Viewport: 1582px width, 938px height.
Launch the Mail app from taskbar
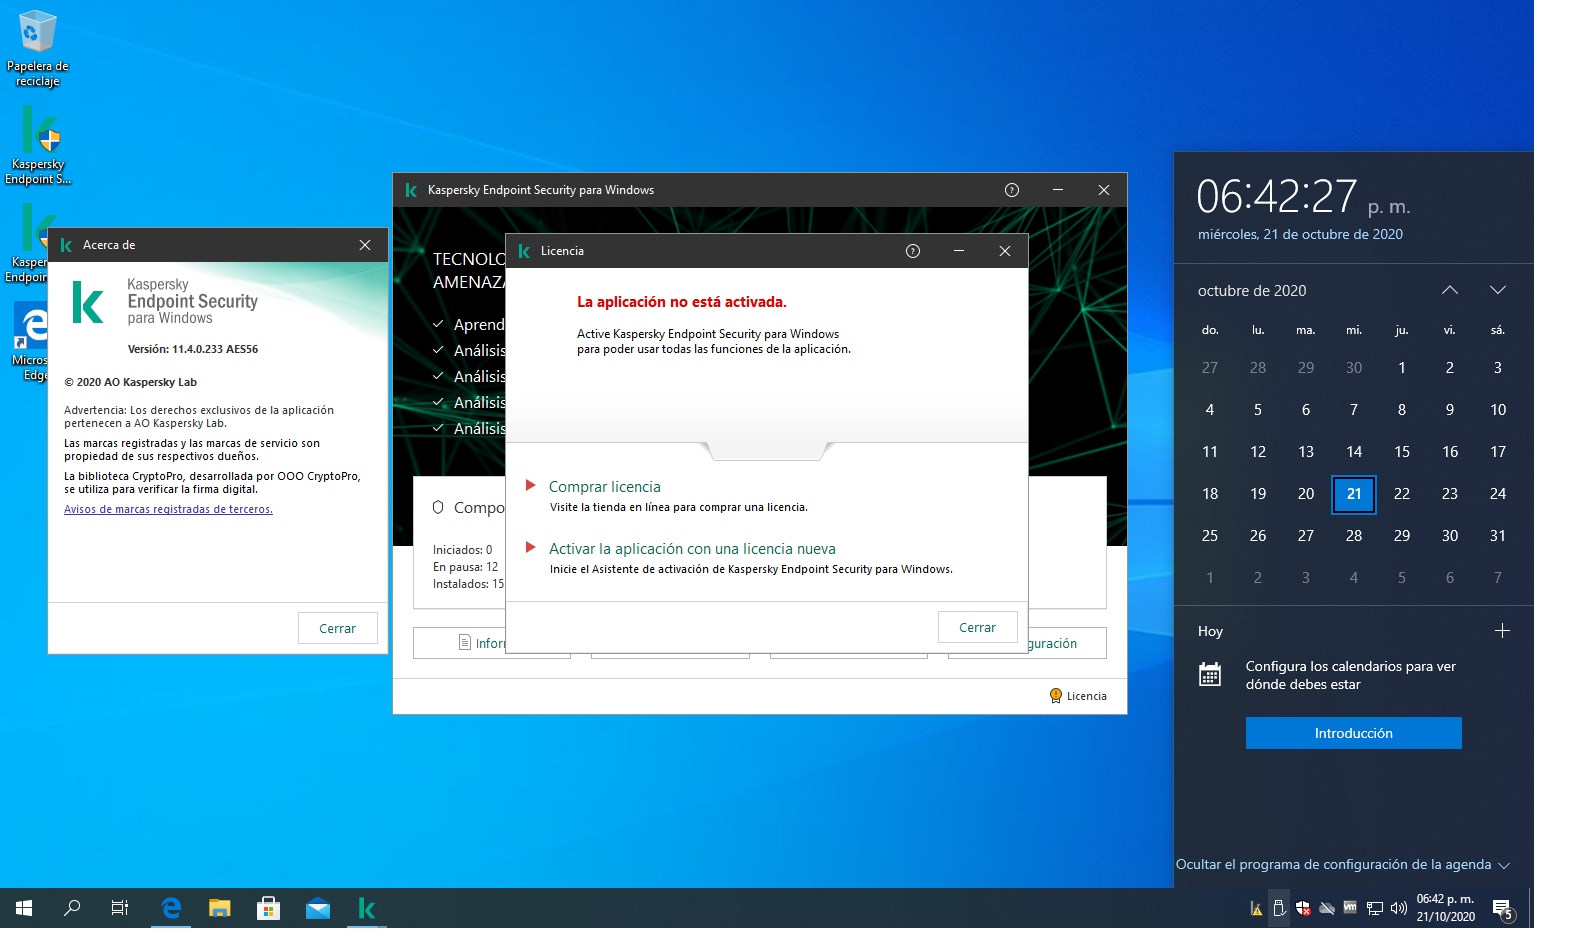coord(318,908)
